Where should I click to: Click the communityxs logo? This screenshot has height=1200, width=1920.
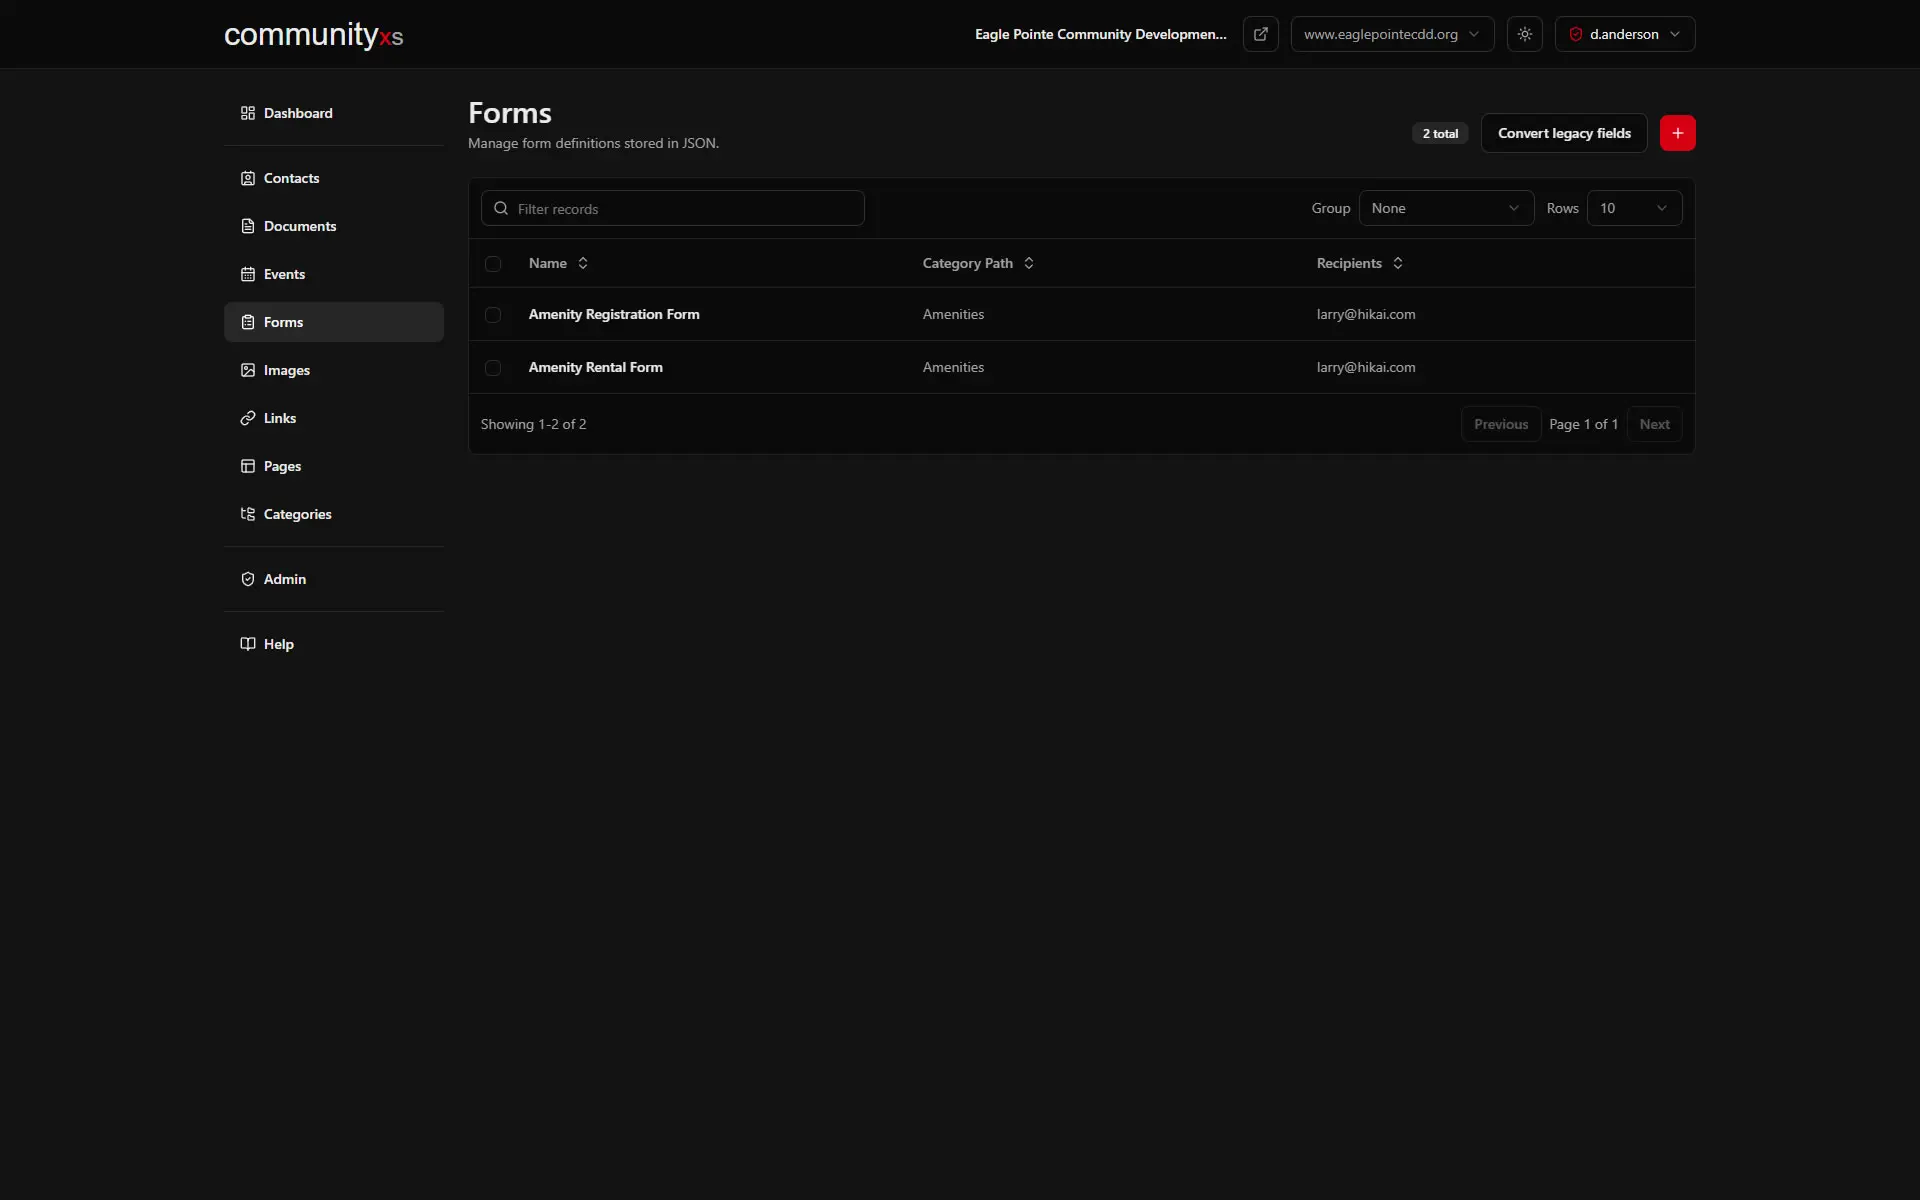313,35
